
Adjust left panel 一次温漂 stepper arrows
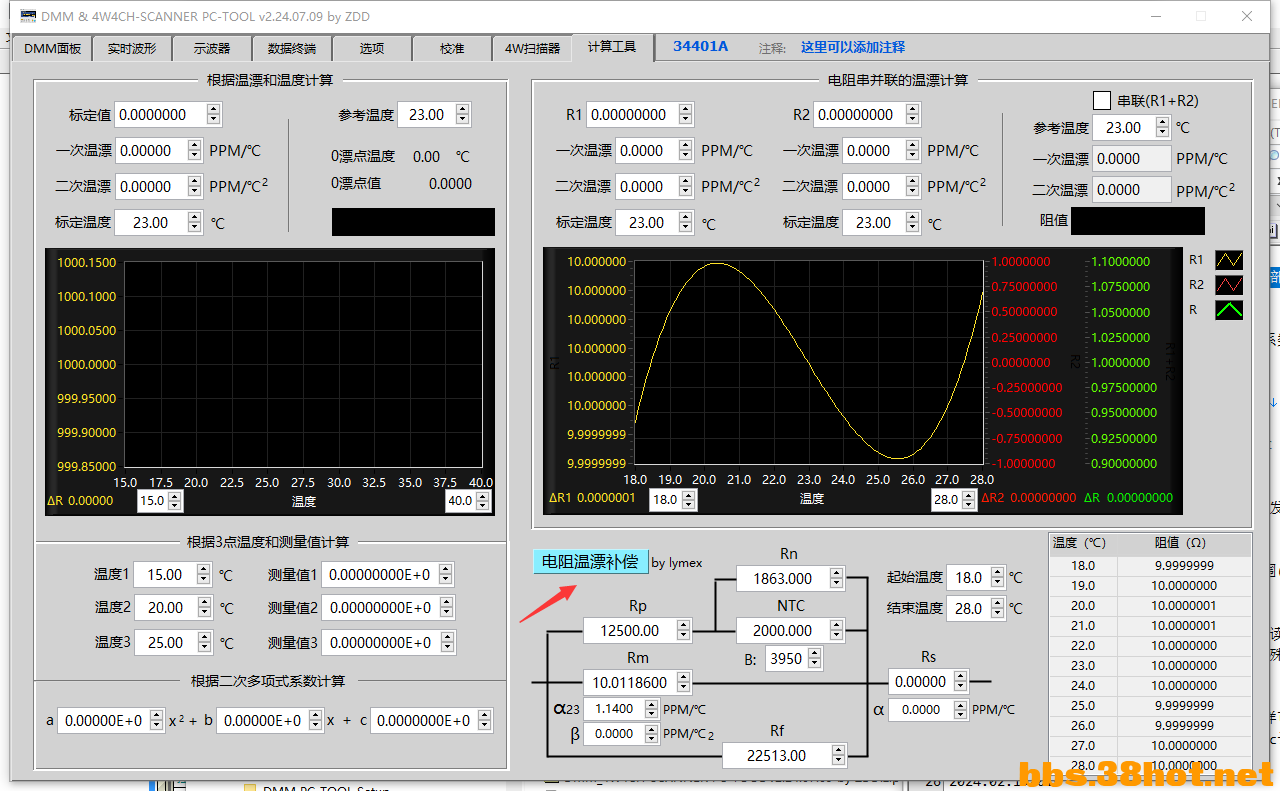[x=195, y=151]
